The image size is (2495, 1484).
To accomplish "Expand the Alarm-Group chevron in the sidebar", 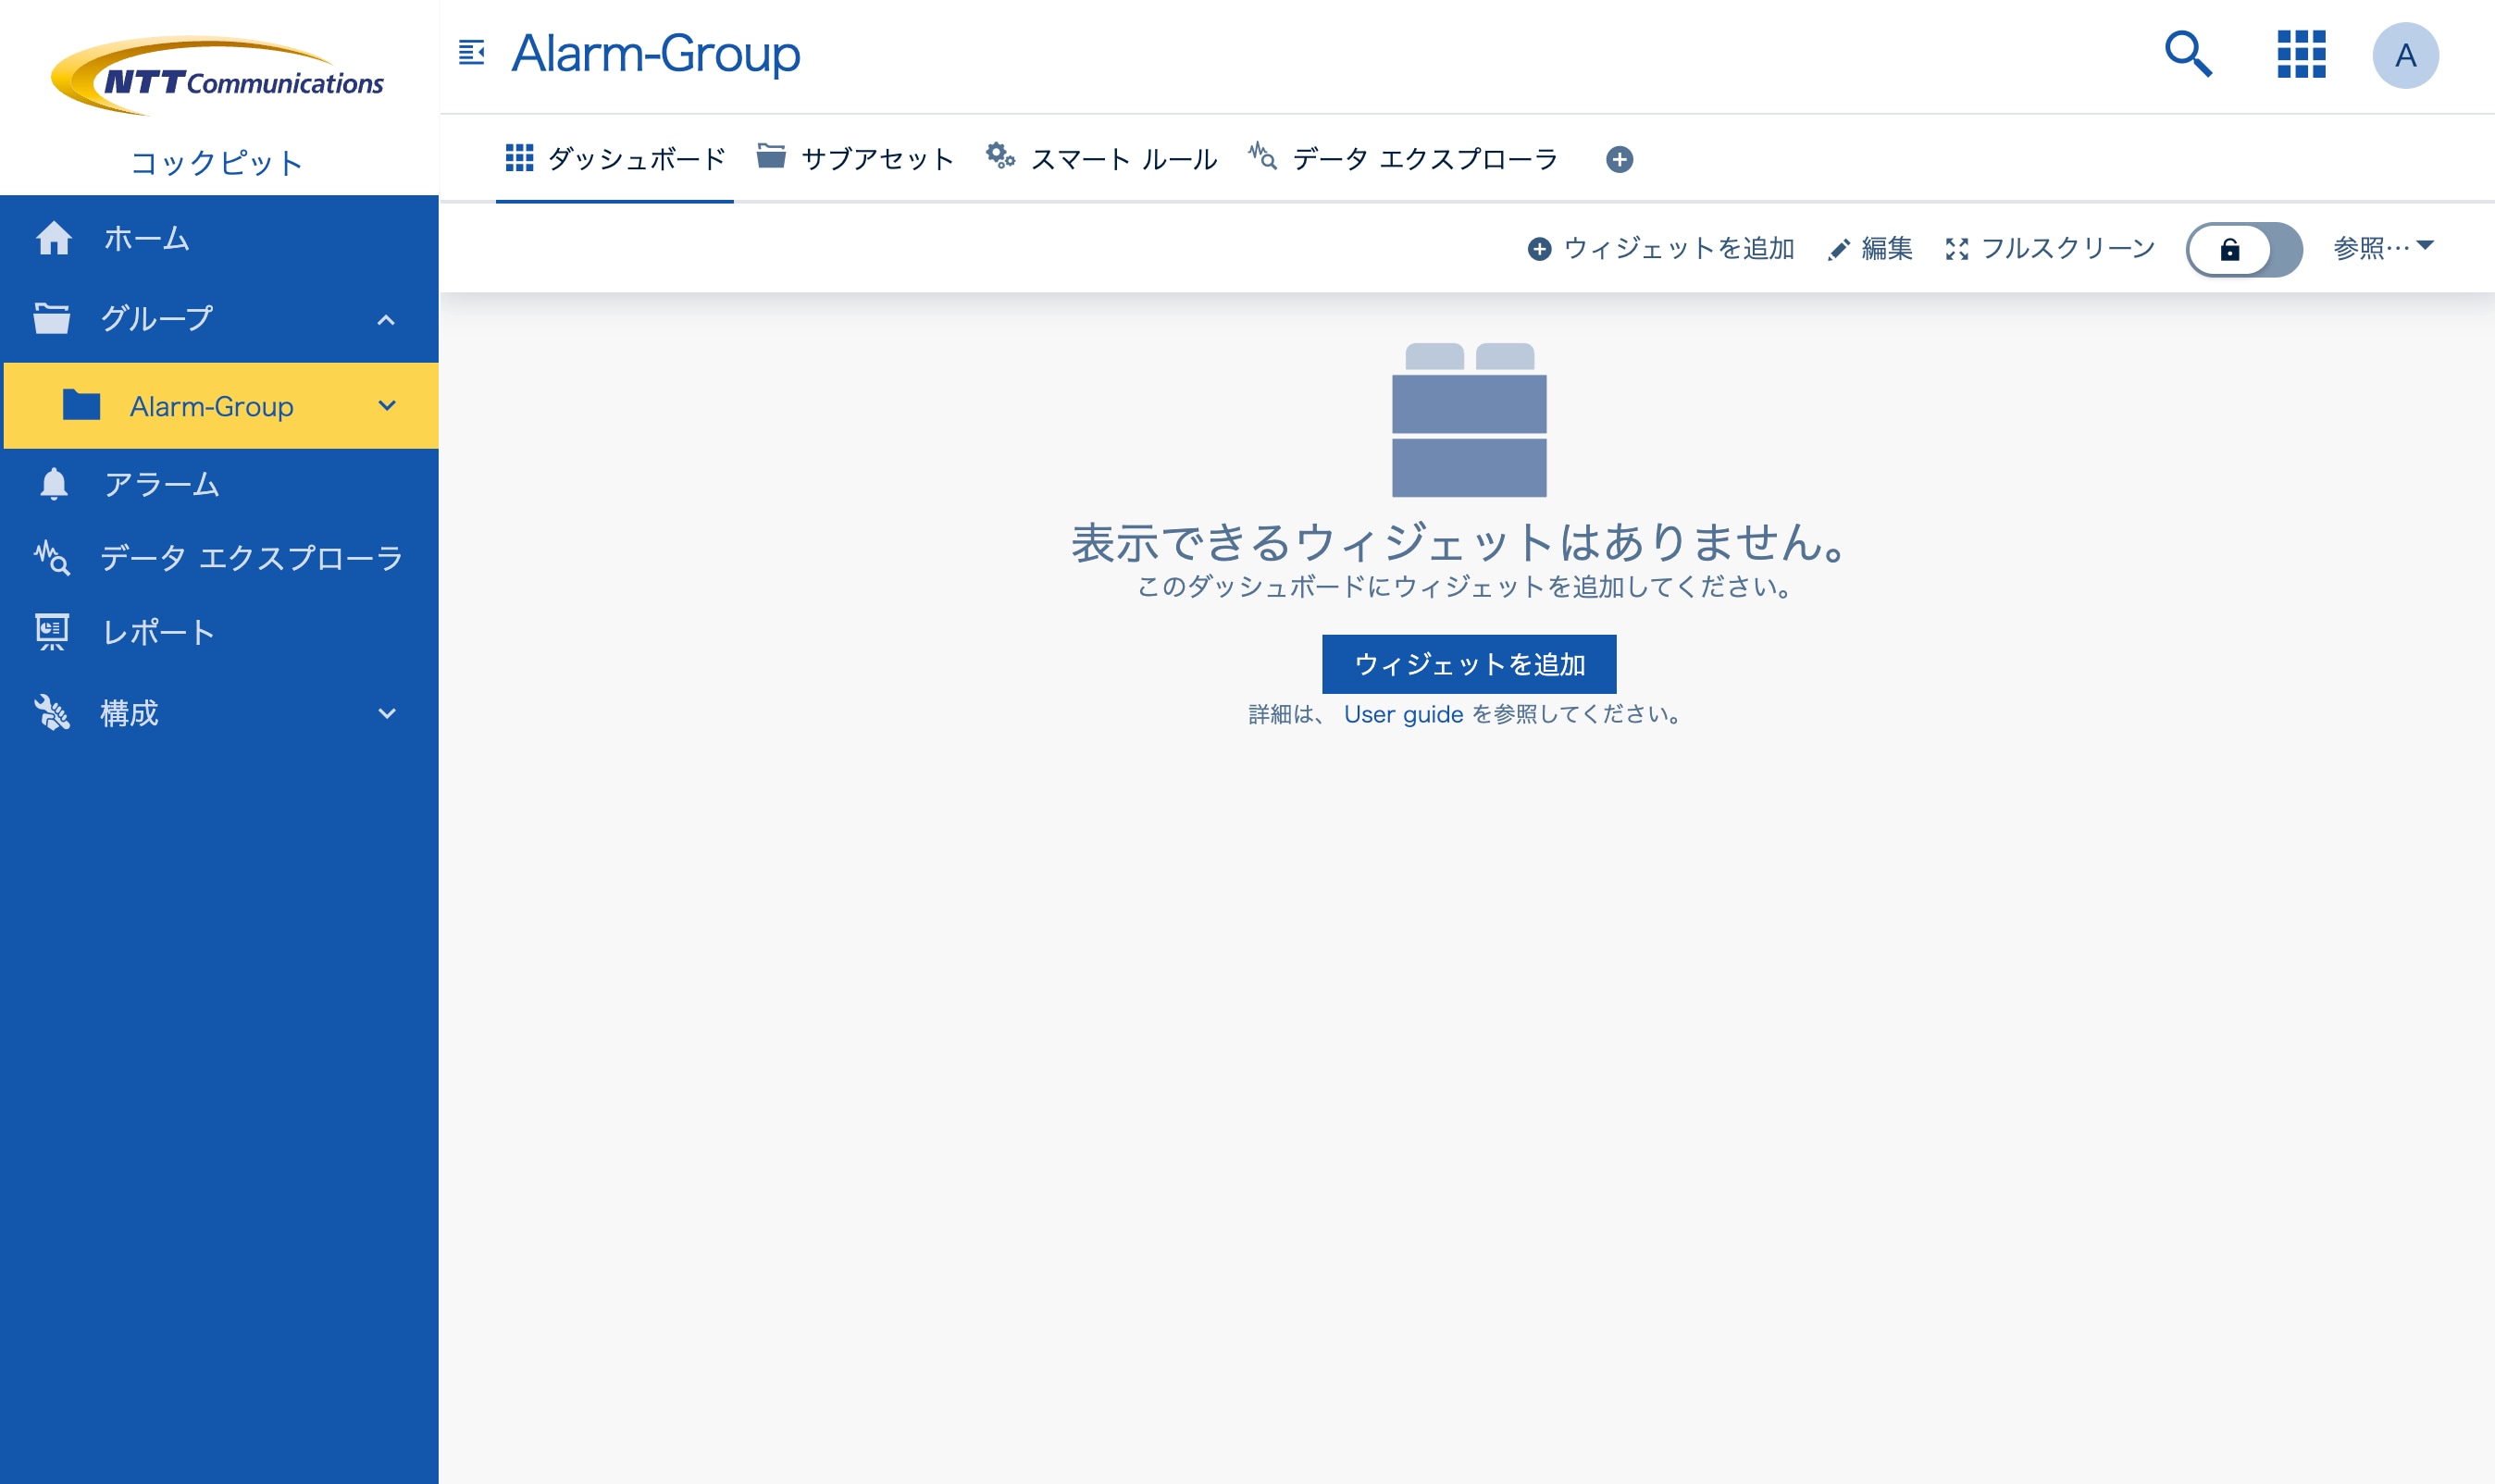I will click(x=387, y=405).
